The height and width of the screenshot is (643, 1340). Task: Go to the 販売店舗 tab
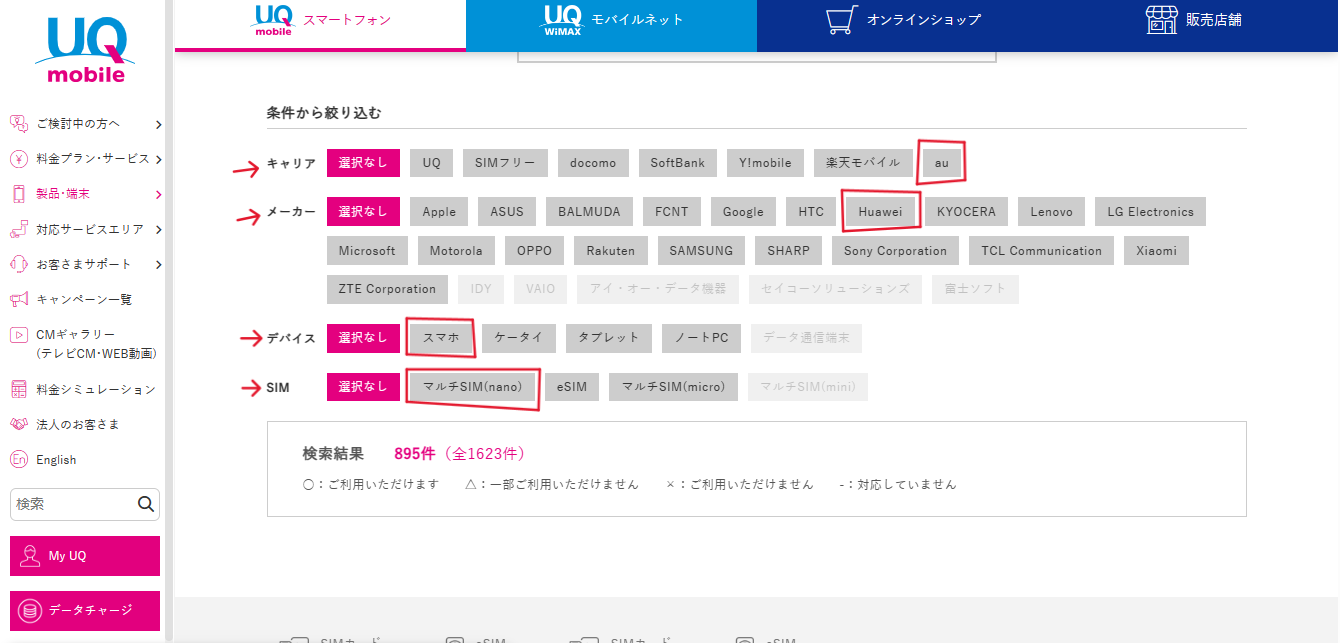tap(1194, 25)
